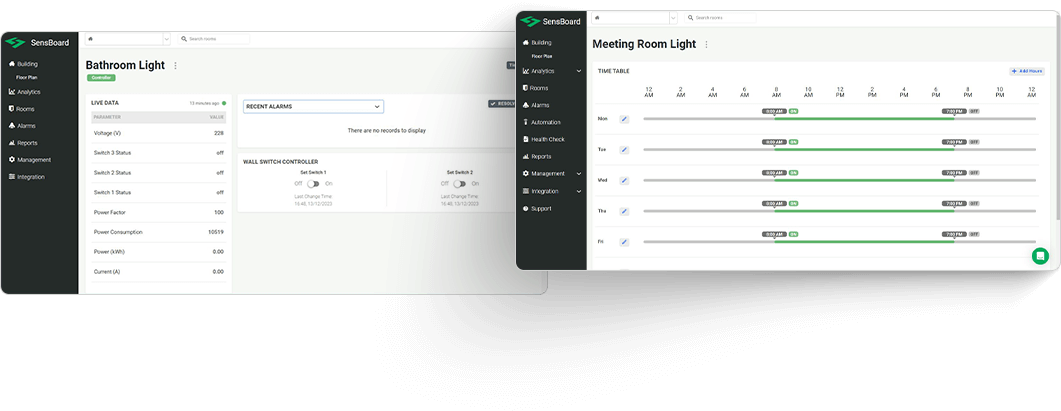This screenshot has width=1061, height=411.
Task: Select Building in Meeting Room Light sidebar
Action: pyautogui.click(x=537, y=43)
